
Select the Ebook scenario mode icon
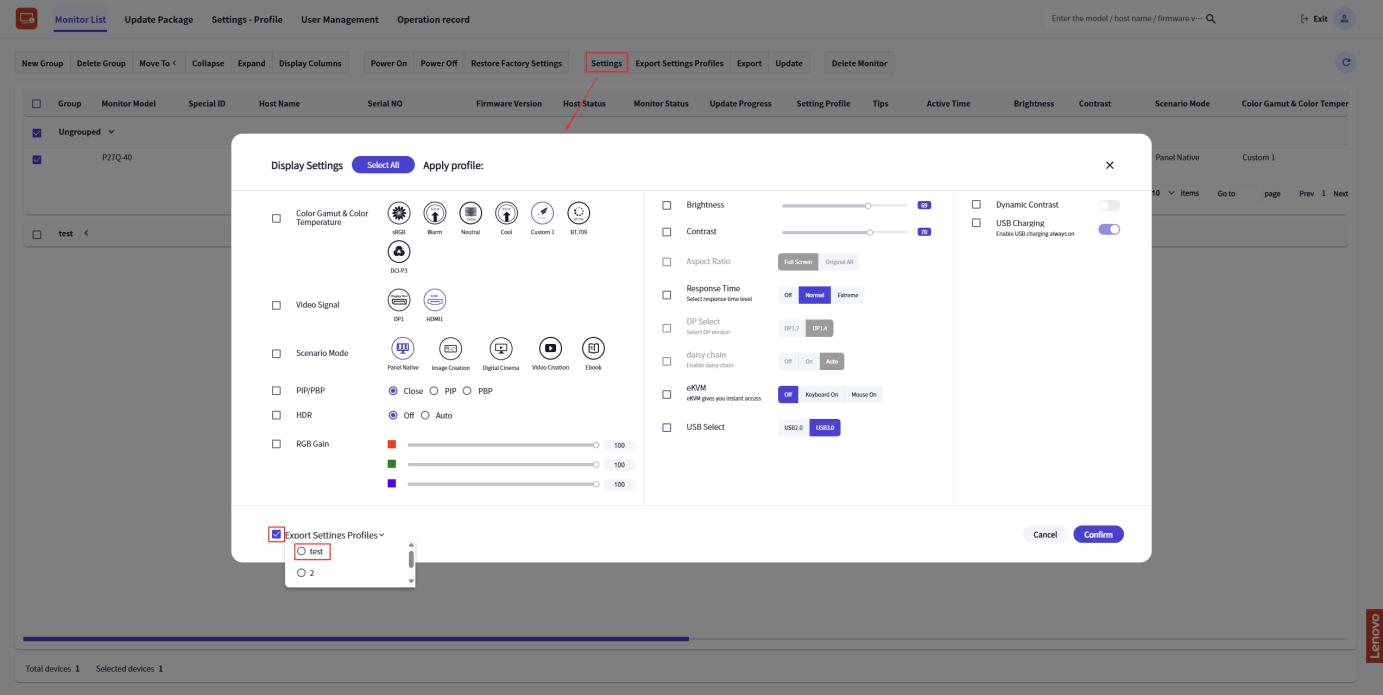tap(593, 348)
